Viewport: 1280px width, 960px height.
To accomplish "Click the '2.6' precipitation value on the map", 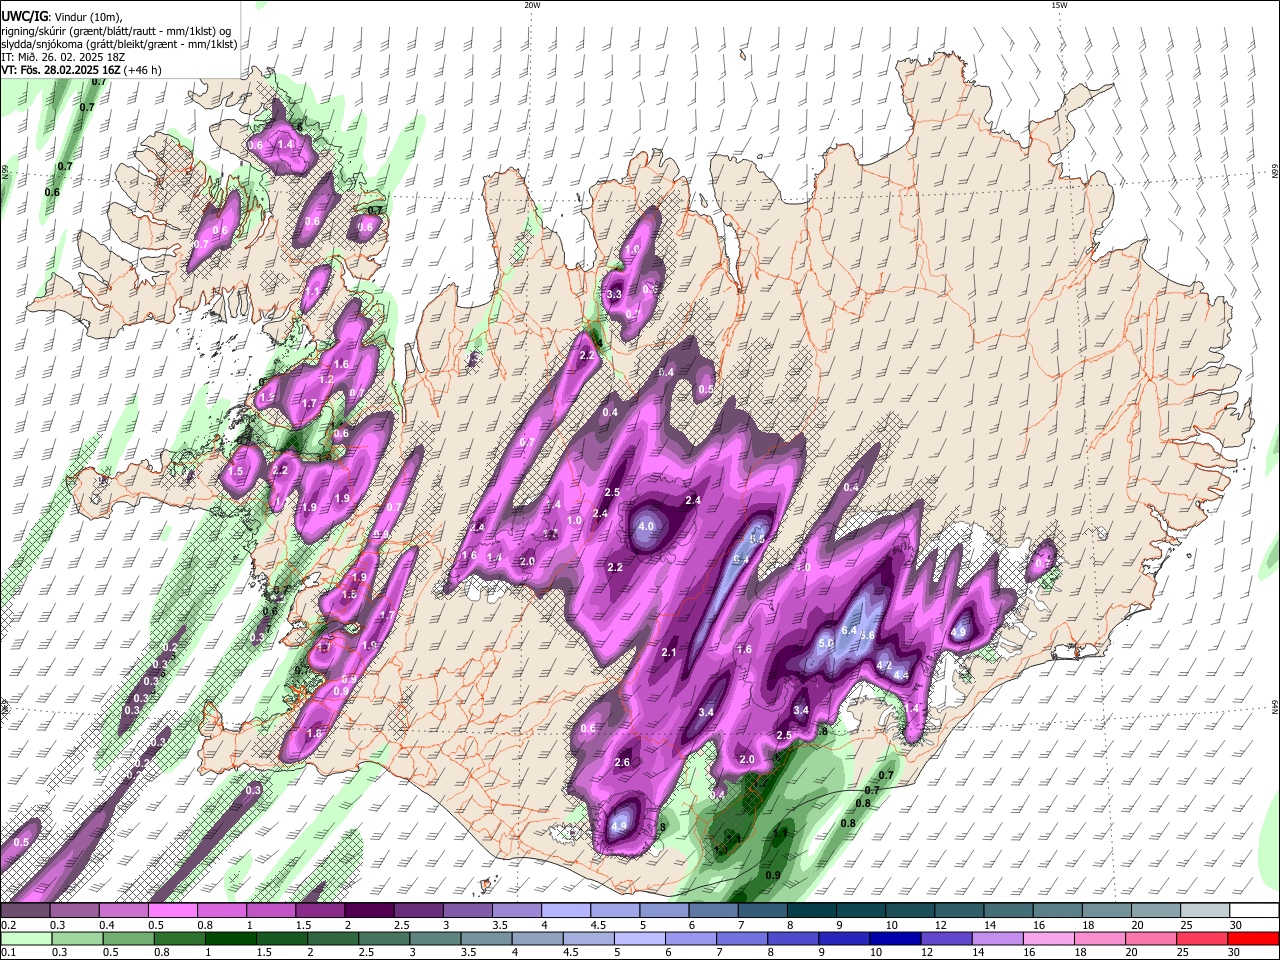I will coord(622,762).
